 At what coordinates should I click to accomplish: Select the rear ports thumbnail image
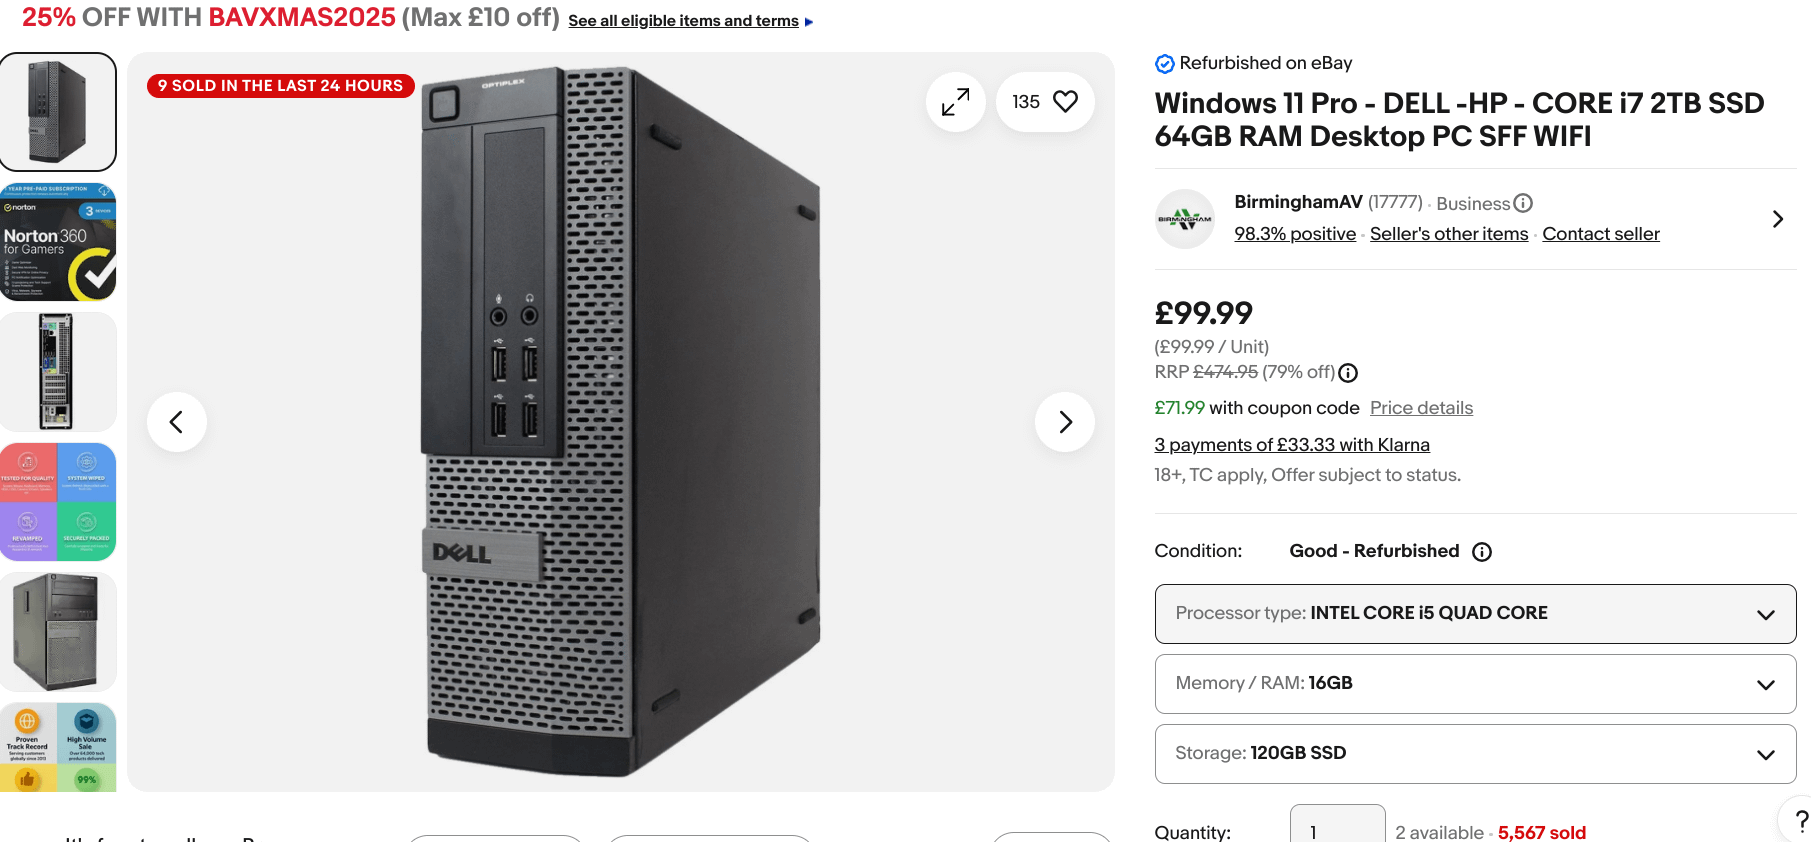click(x=58, y=372)
